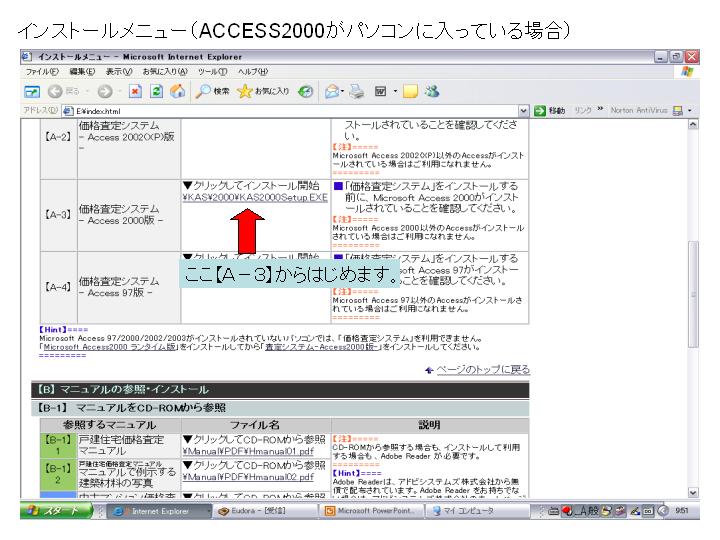This screenshot has width=720, height=540.
Task: Open the address bar dropdown arrow
Action: [x=523, y=111]
